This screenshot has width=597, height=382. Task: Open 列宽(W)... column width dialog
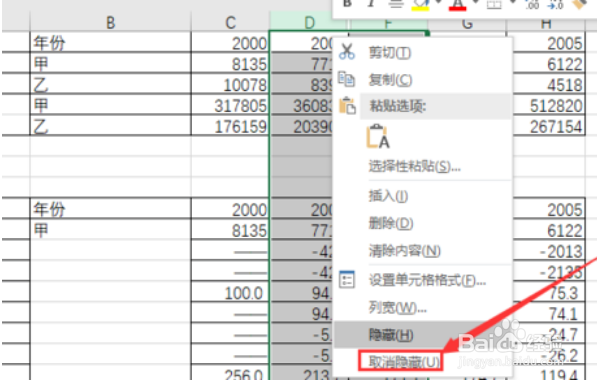click(423, 307)
